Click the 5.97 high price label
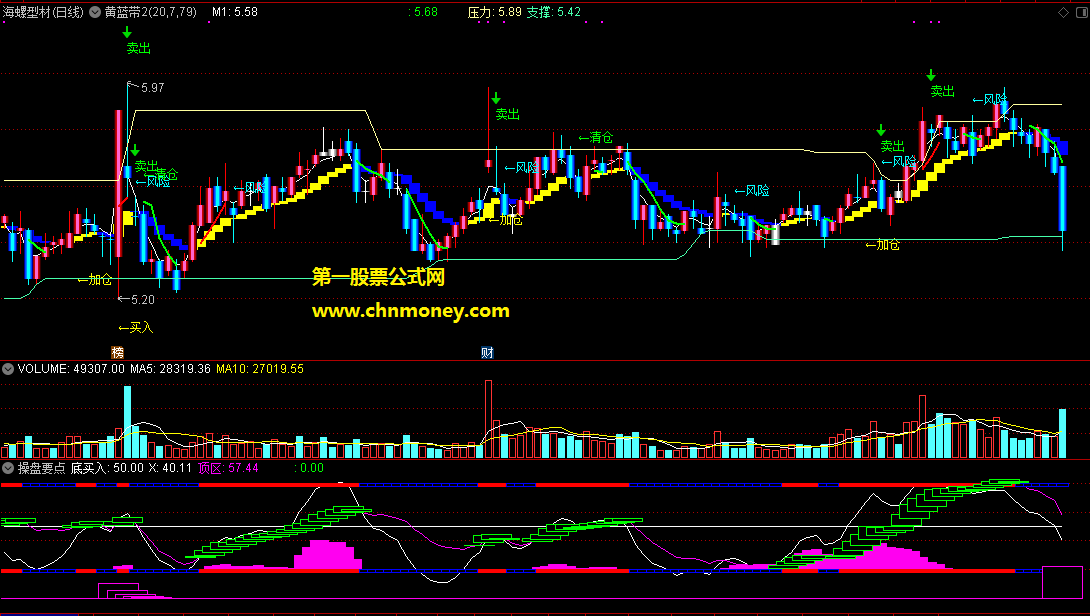The width and height of the screenshot is (1090, 616). pos(152,88)
